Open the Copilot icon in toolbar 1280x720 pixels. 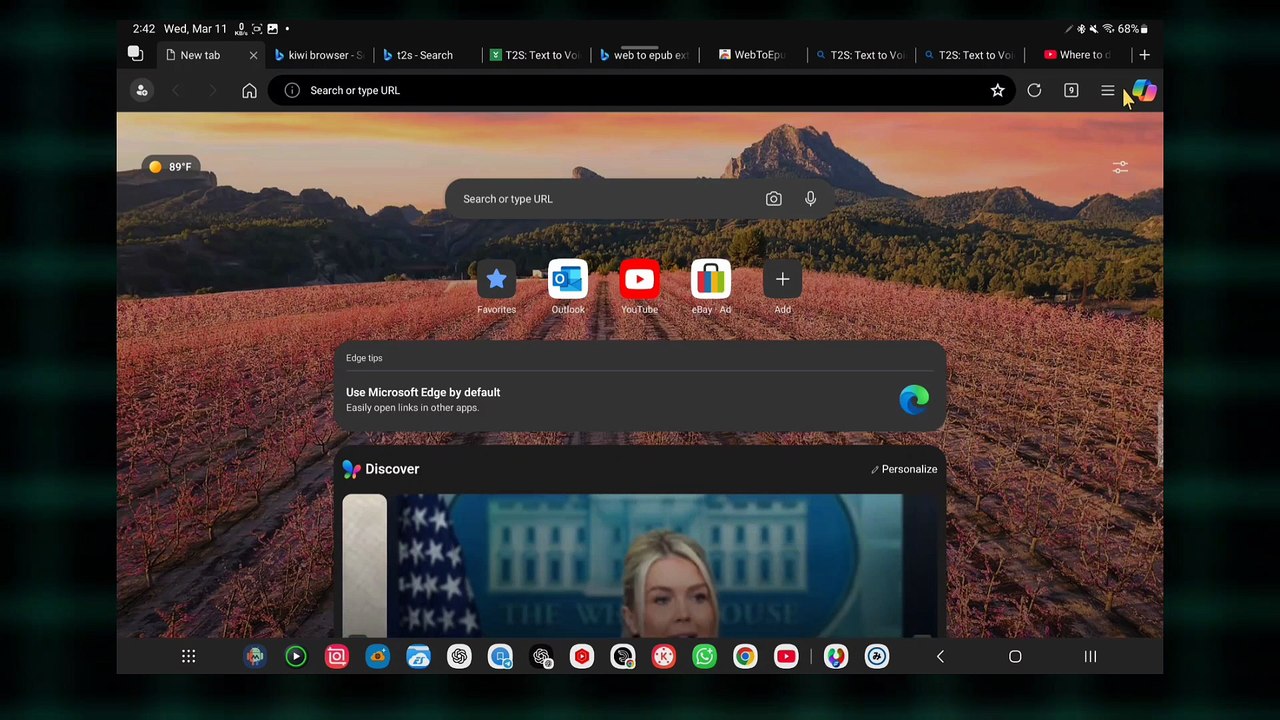coord(1144,91)
